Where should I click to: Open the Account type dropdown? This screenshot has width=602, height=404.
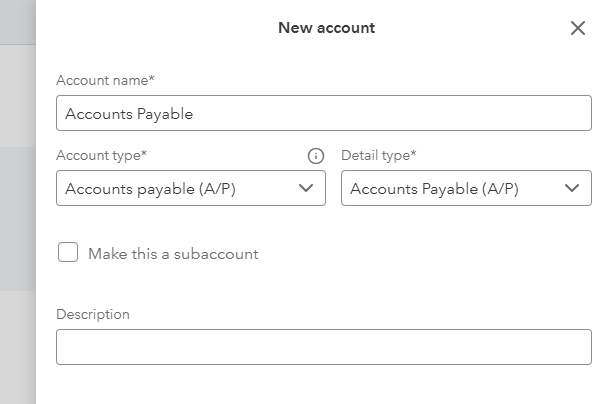point(191,188)
